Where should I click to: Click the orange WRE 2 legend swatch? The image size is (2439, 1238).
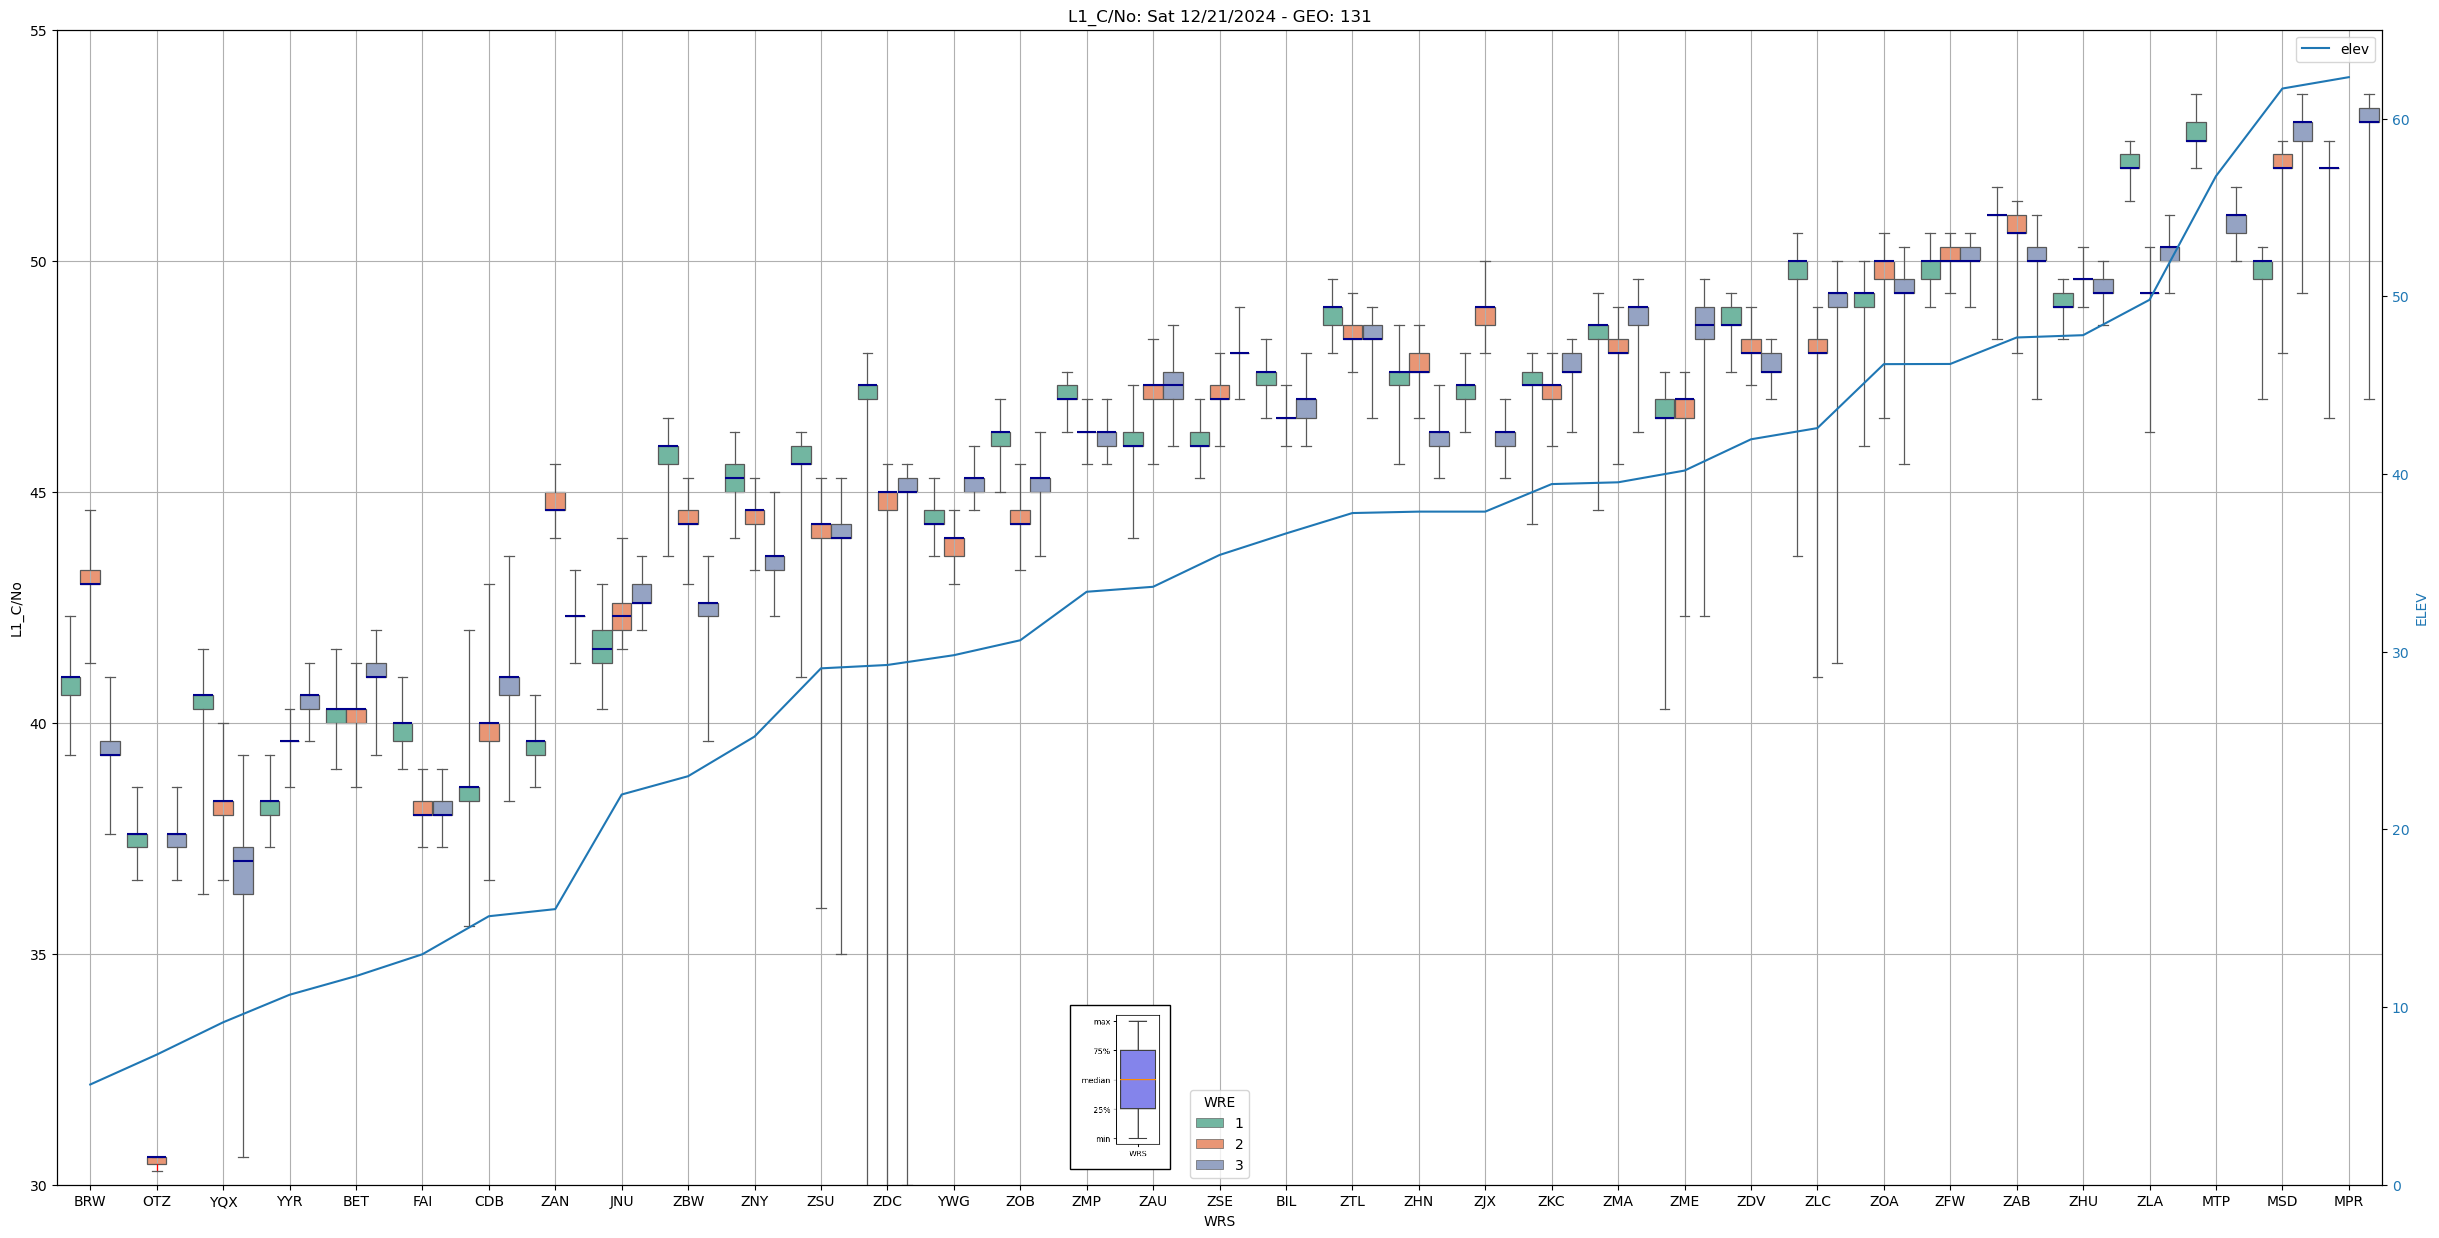click(x=1209, y=1144)
